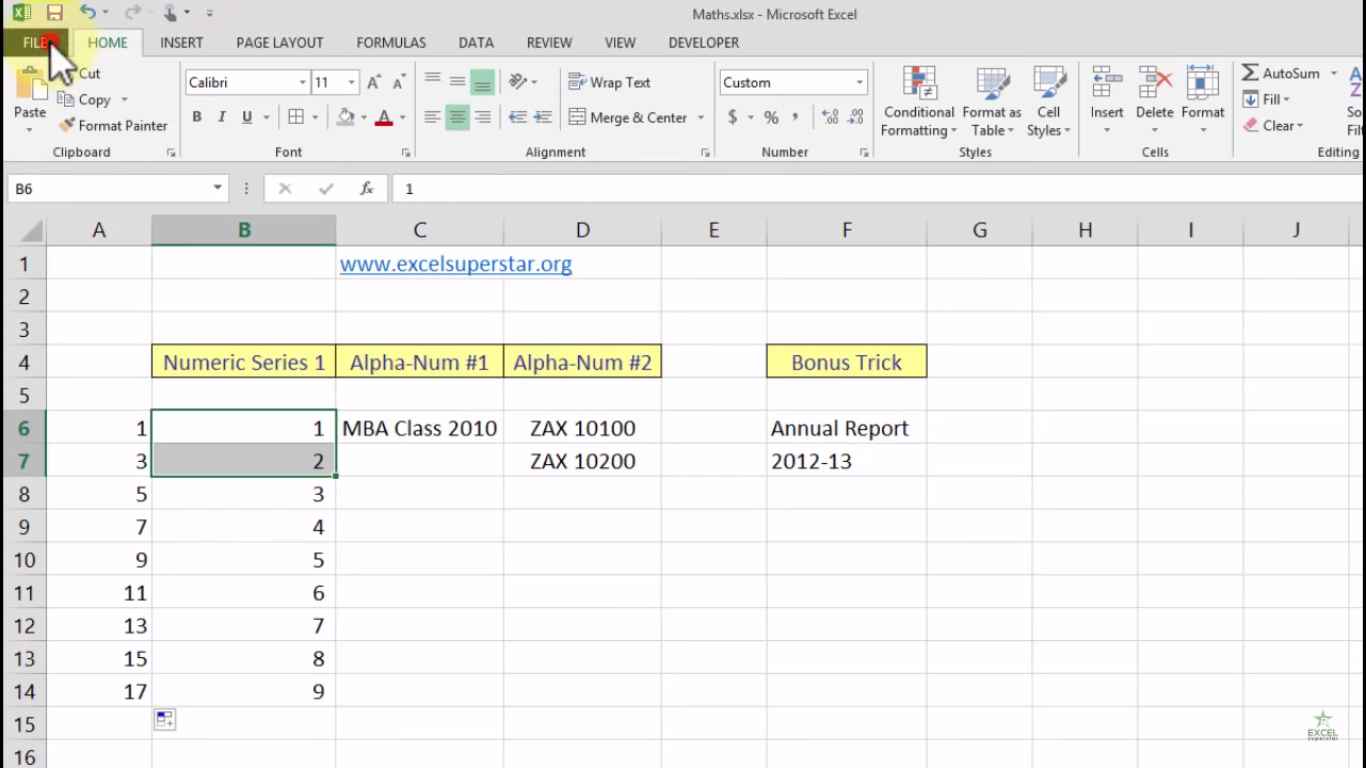This screenshot has height=768, width=1366.
Task: Set Middle Align vertical alignment
Action: [x=457, y=82]
